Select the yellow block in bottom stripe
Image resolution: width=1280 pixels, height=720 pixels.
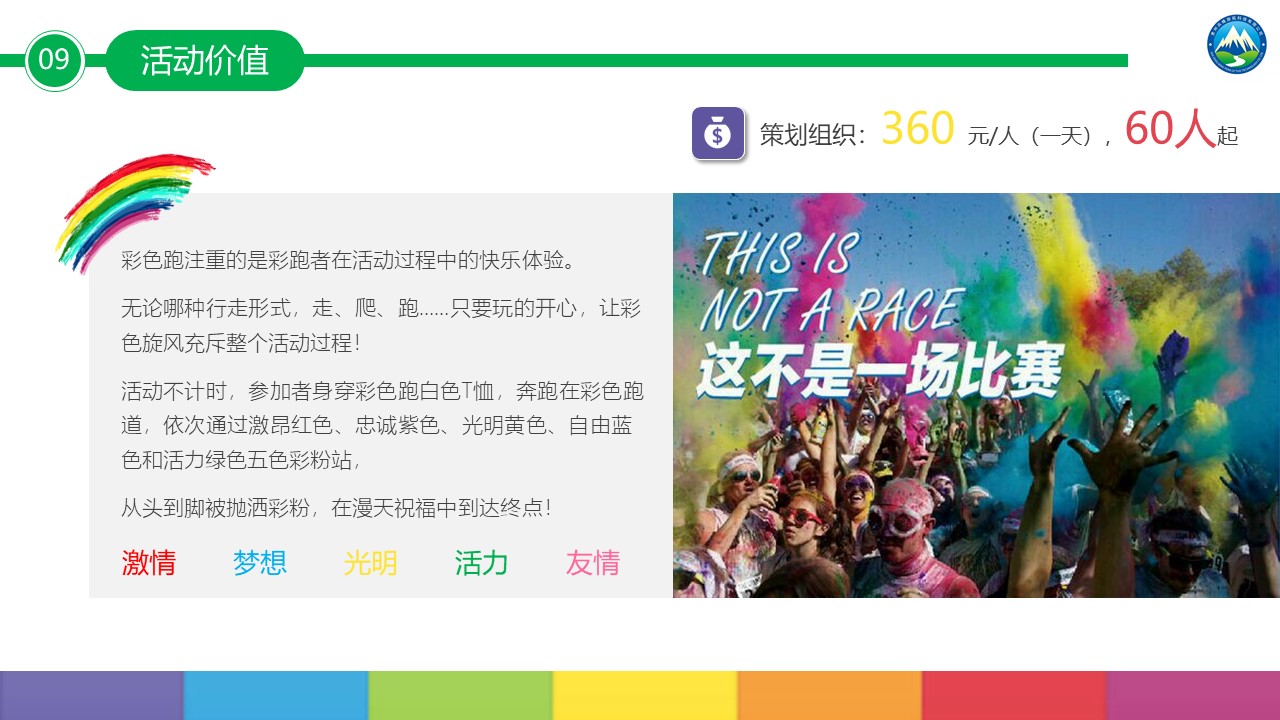(x=645, y=695)
